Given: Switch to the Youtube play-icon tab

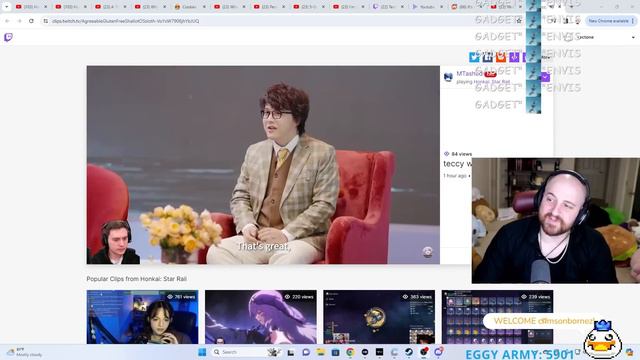Looking at the screenshot, I should (x=428, y=7).
